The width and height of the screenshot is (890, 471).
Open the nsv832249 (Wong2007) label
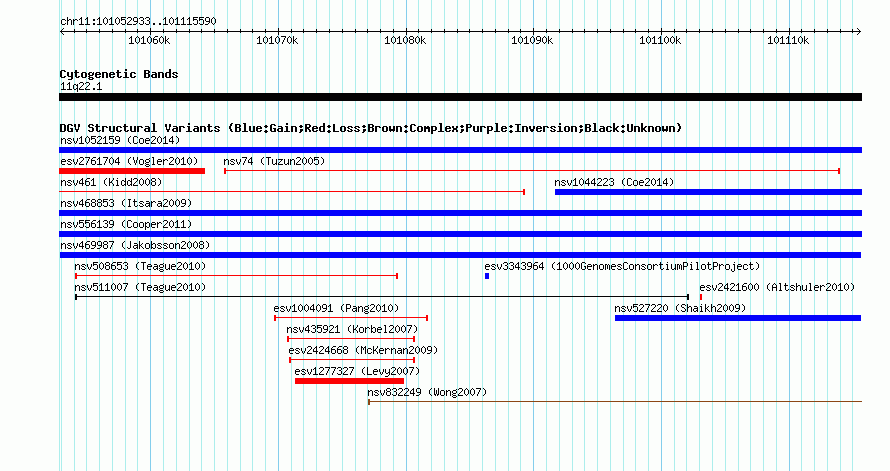tap(427, 392)
